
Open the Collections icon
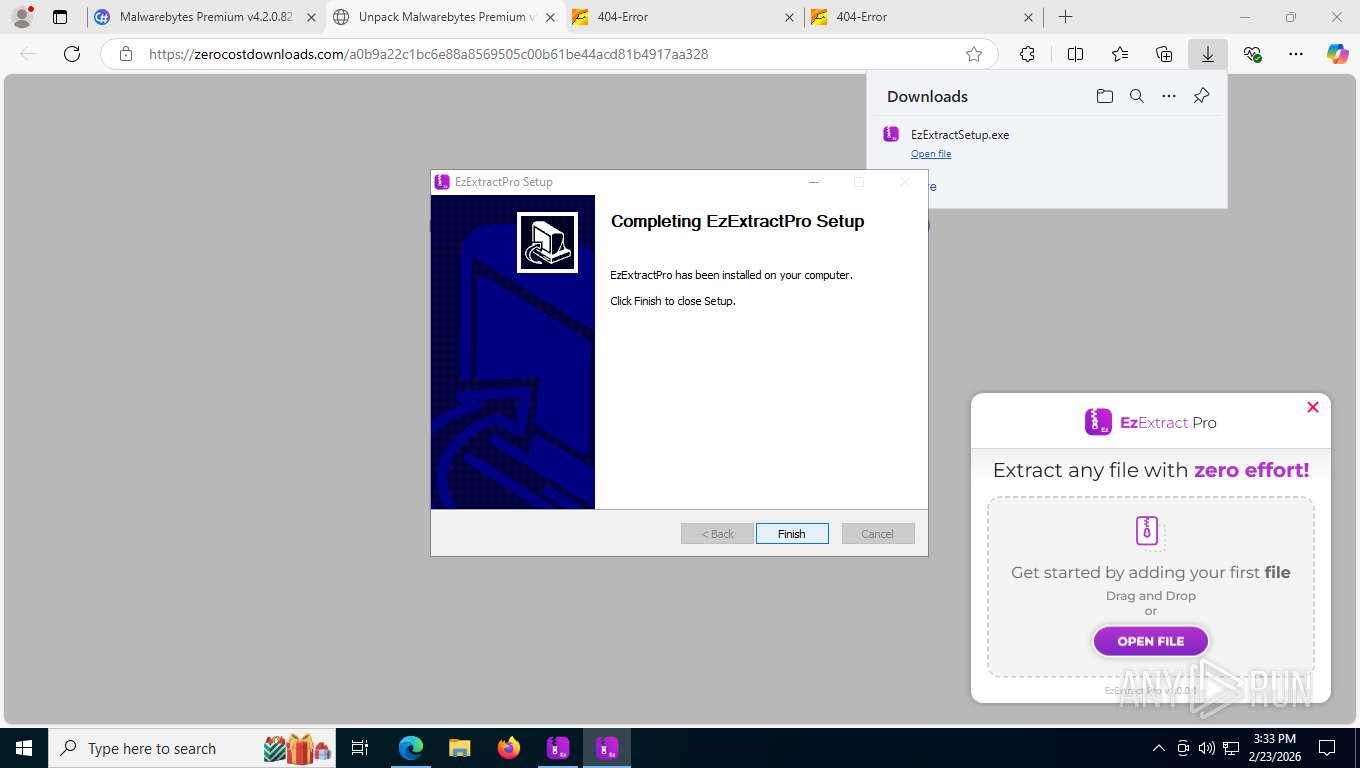point(1164,54)
